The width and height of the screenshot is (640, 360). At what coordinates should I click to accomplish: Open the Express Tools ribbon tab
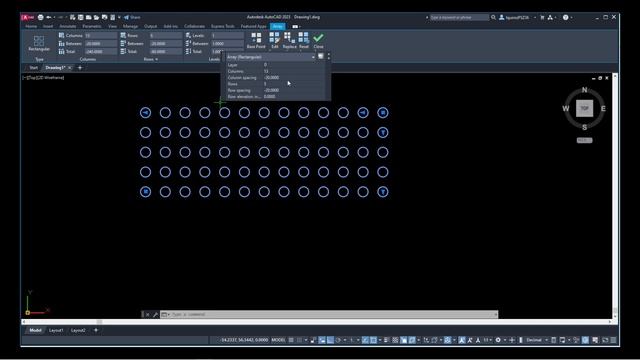222,26
